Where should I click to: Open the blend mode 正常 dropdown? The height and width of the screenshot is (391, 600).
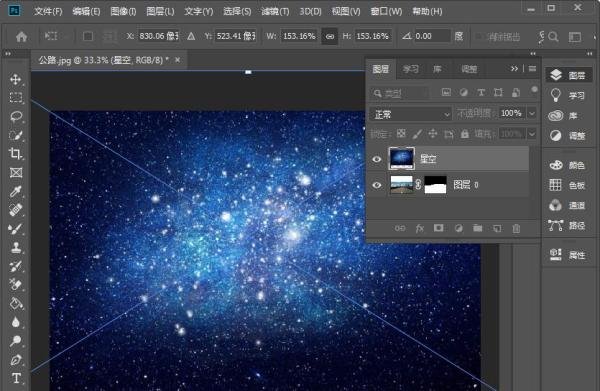(411, 114)
